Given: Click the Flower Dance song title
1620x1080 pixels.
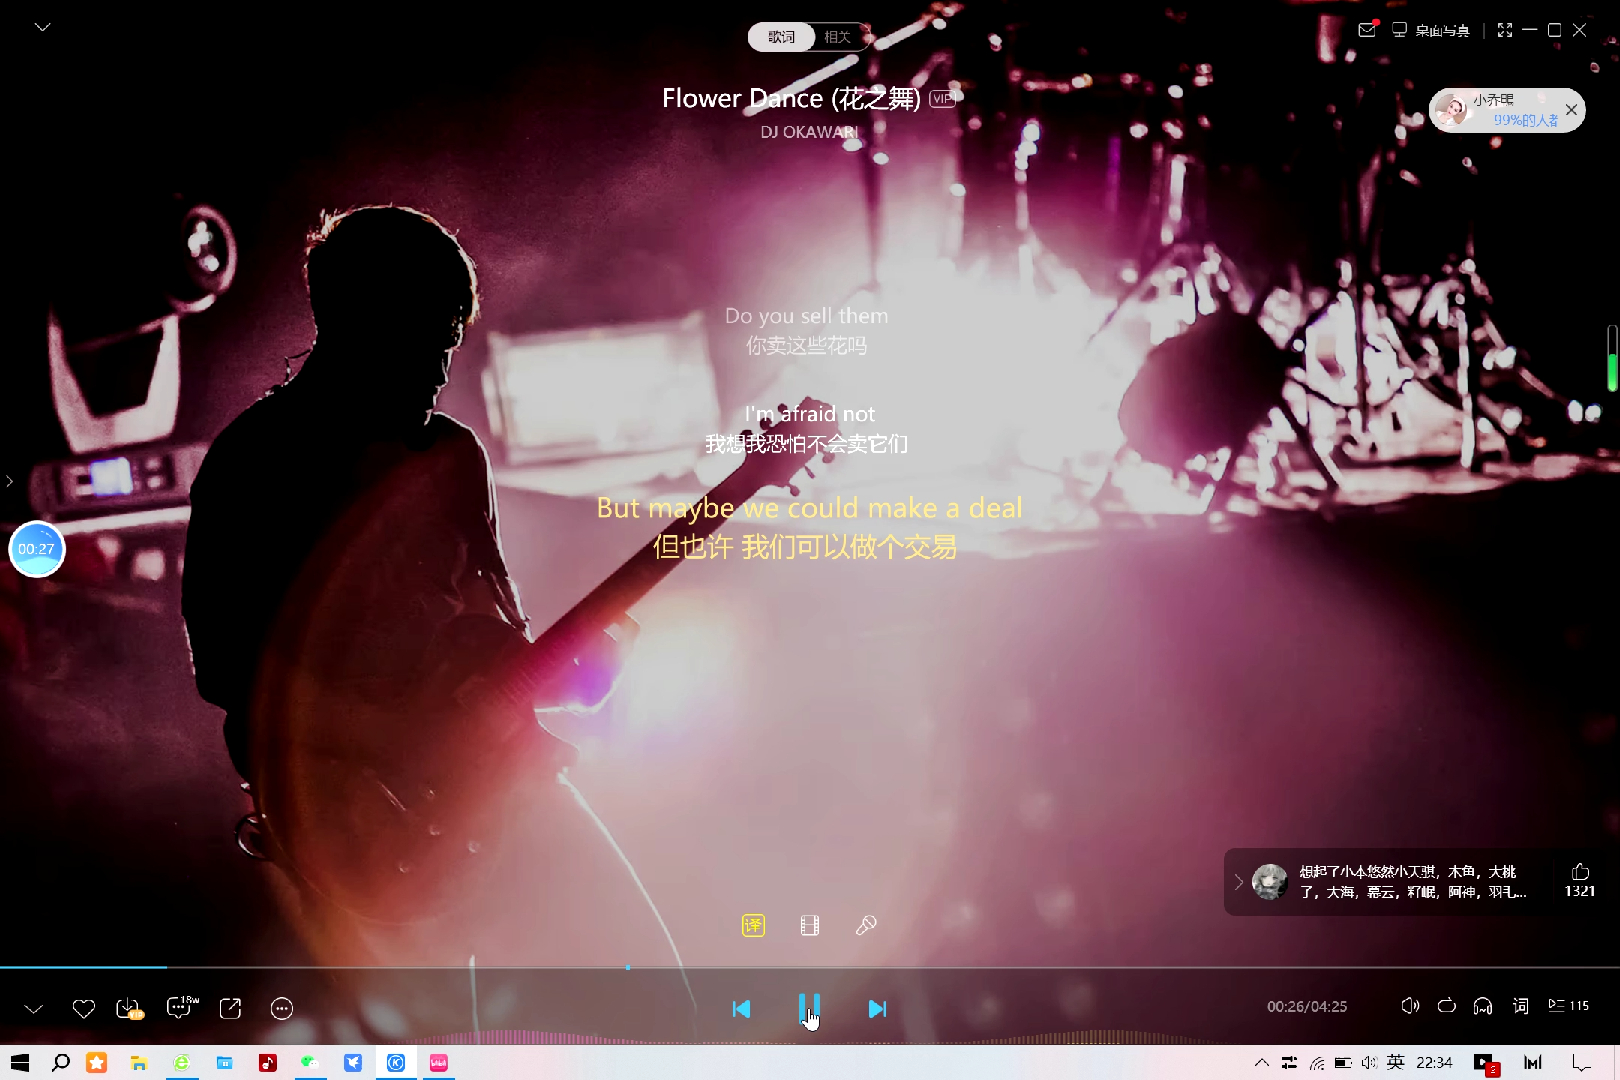Looking at the screenshot, I should [x=791, y=99].
